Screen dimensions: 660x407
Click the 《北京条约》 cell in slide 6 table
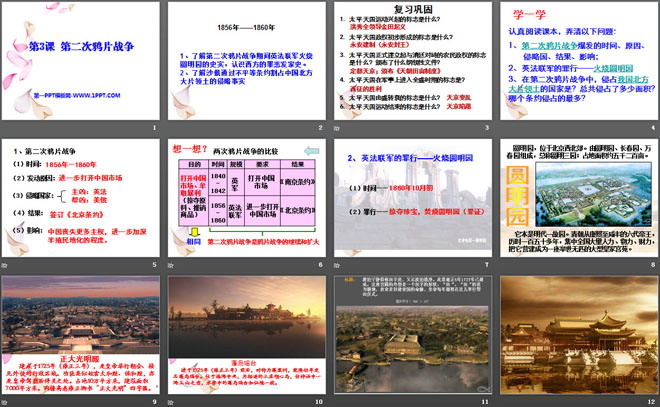point(298,210)
